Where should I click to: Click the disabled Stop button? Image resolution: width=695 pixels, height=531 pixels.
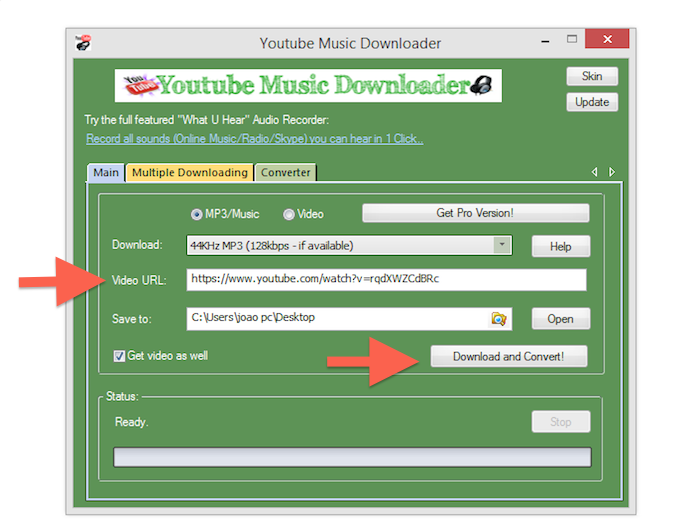(561, 422)
